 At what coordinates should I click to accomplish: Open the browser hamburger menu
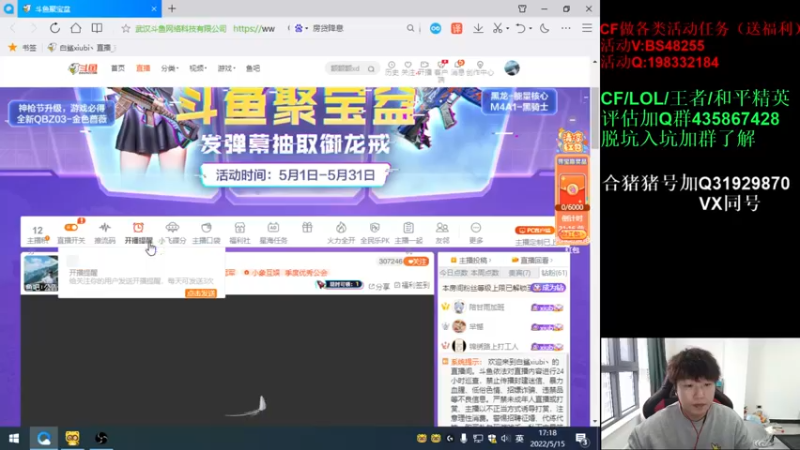[x=587, y=29]
